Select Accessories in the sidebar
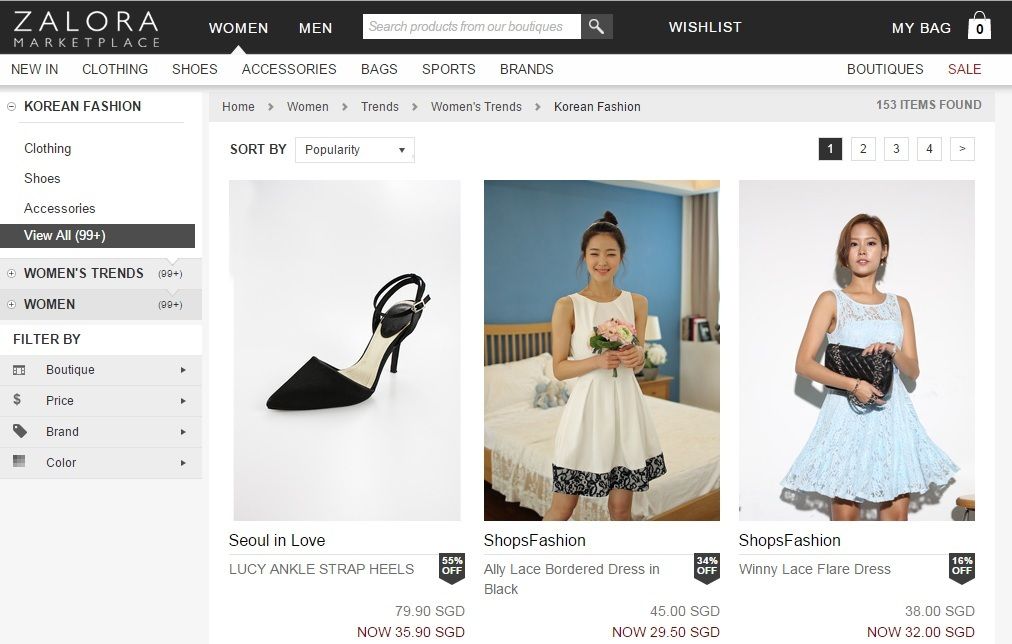The width and height of the screenshot is (1012, 644). (59, 208)
